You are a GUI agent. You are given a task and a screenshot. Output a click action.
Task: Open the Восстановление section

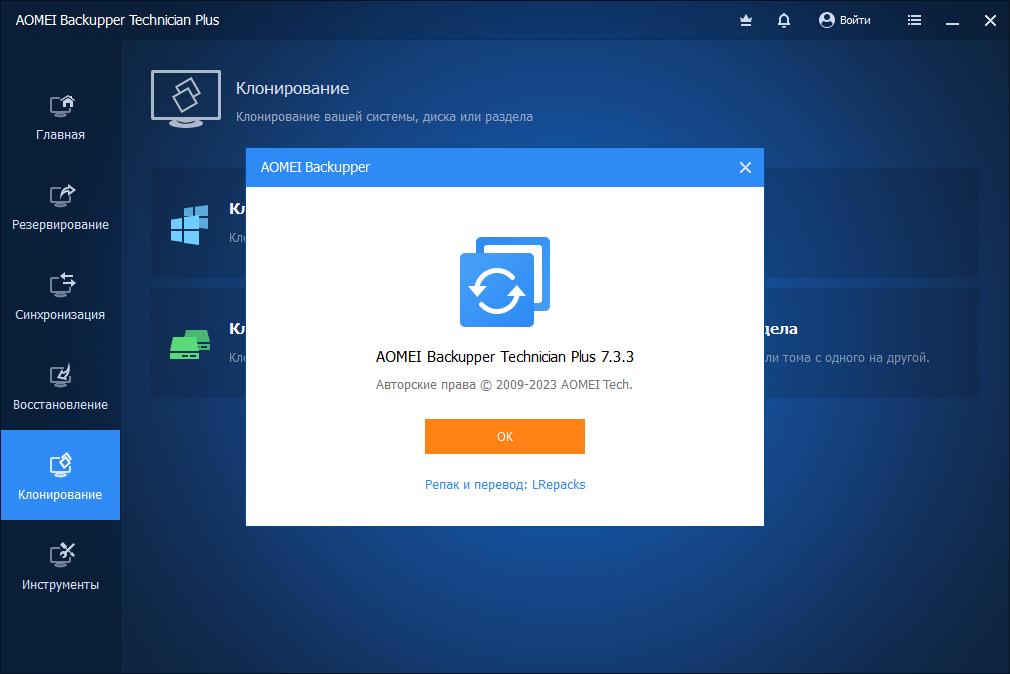(60, 387)
